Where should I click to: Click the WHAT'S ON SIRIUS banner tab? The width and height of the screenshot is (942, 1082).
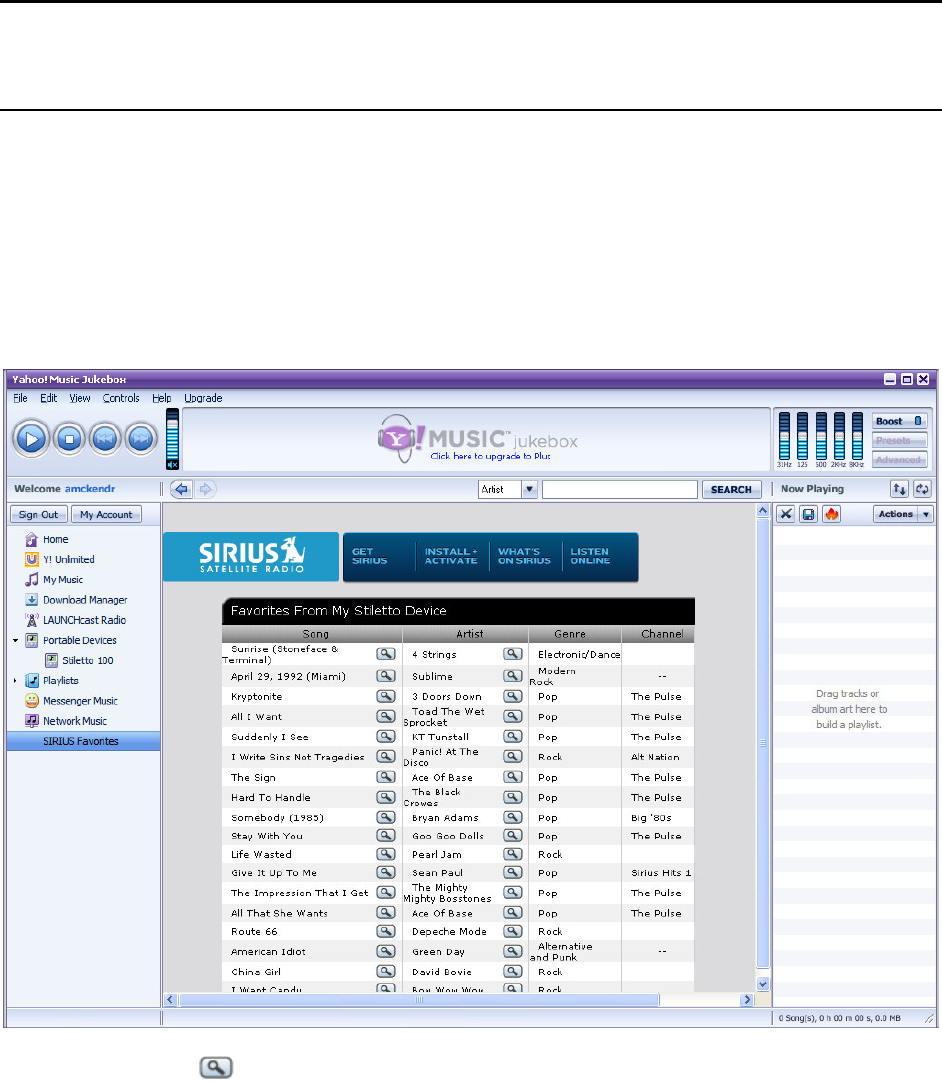(524, 556)
